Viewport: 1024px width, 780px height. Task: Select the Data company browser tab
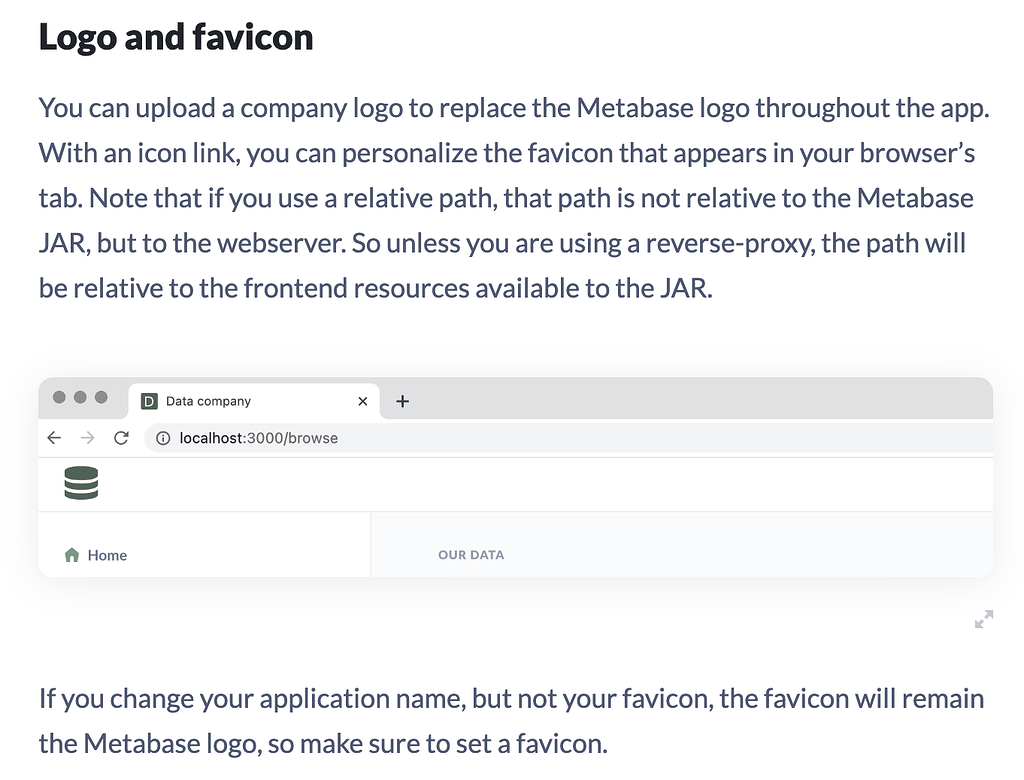click(254, 401)
